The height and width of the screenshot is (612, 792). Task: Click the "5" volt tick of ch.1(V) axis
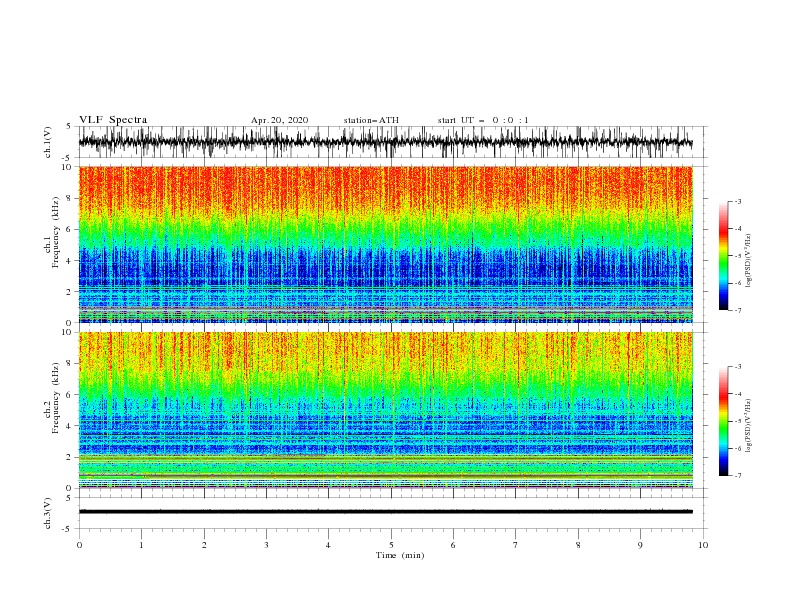tap(69, 126)
